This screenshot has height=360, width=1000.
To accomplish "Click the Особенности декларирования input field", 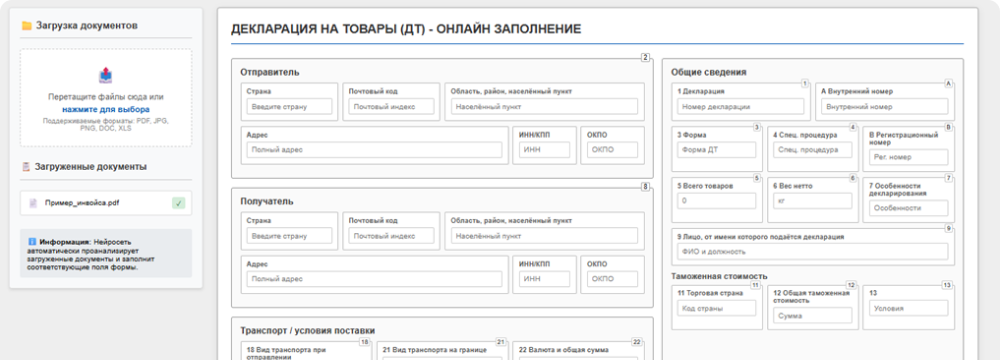I will tap(908, 208).
